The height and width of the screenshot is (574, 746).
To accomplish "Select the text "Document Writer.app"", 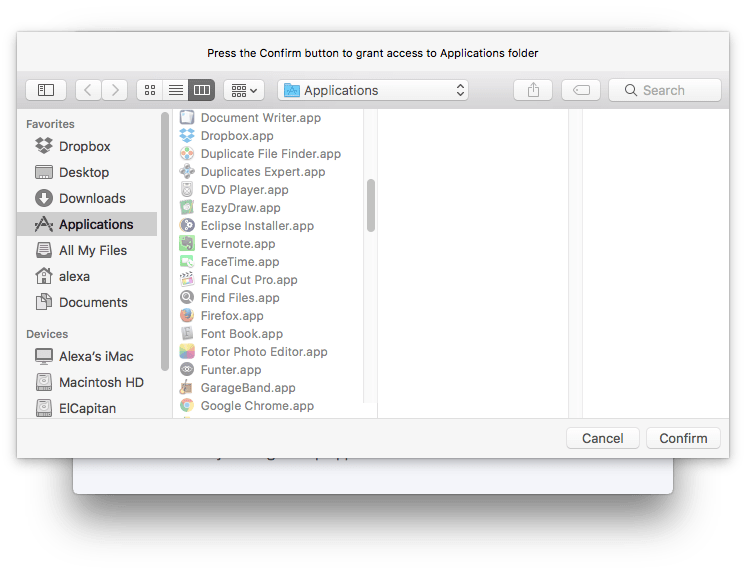I will 261,118.
